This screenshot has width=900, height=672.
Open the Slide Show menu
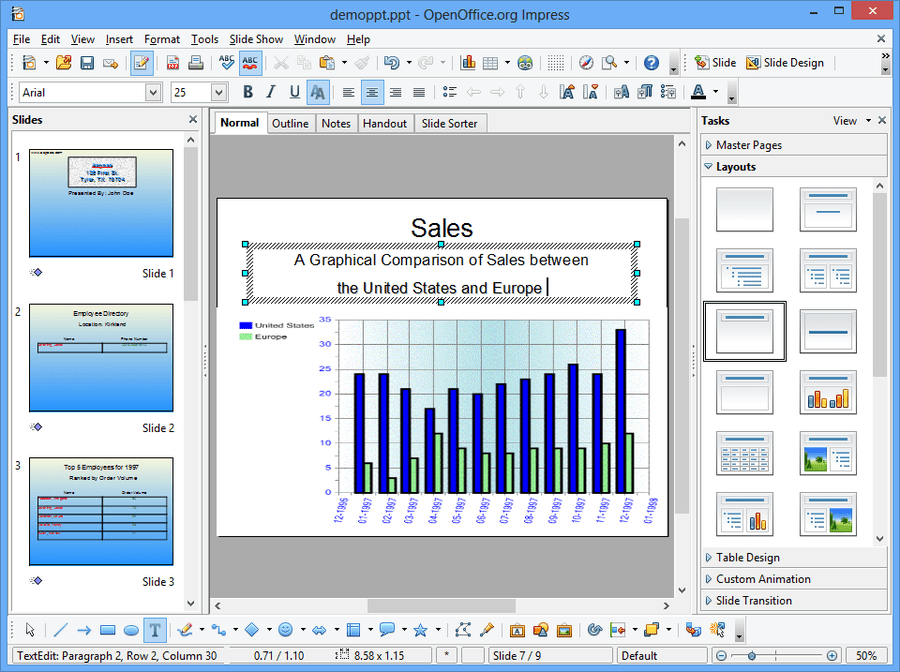point(256,39)
